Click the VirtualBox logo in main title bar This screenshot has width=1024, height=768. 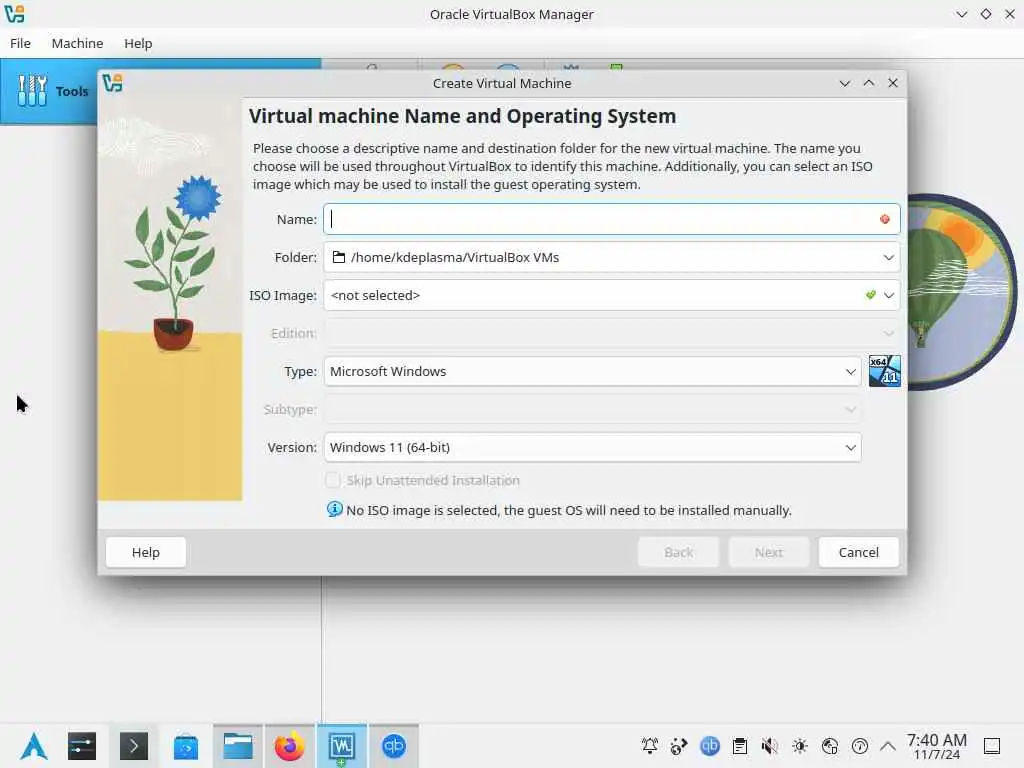(14, 14)
